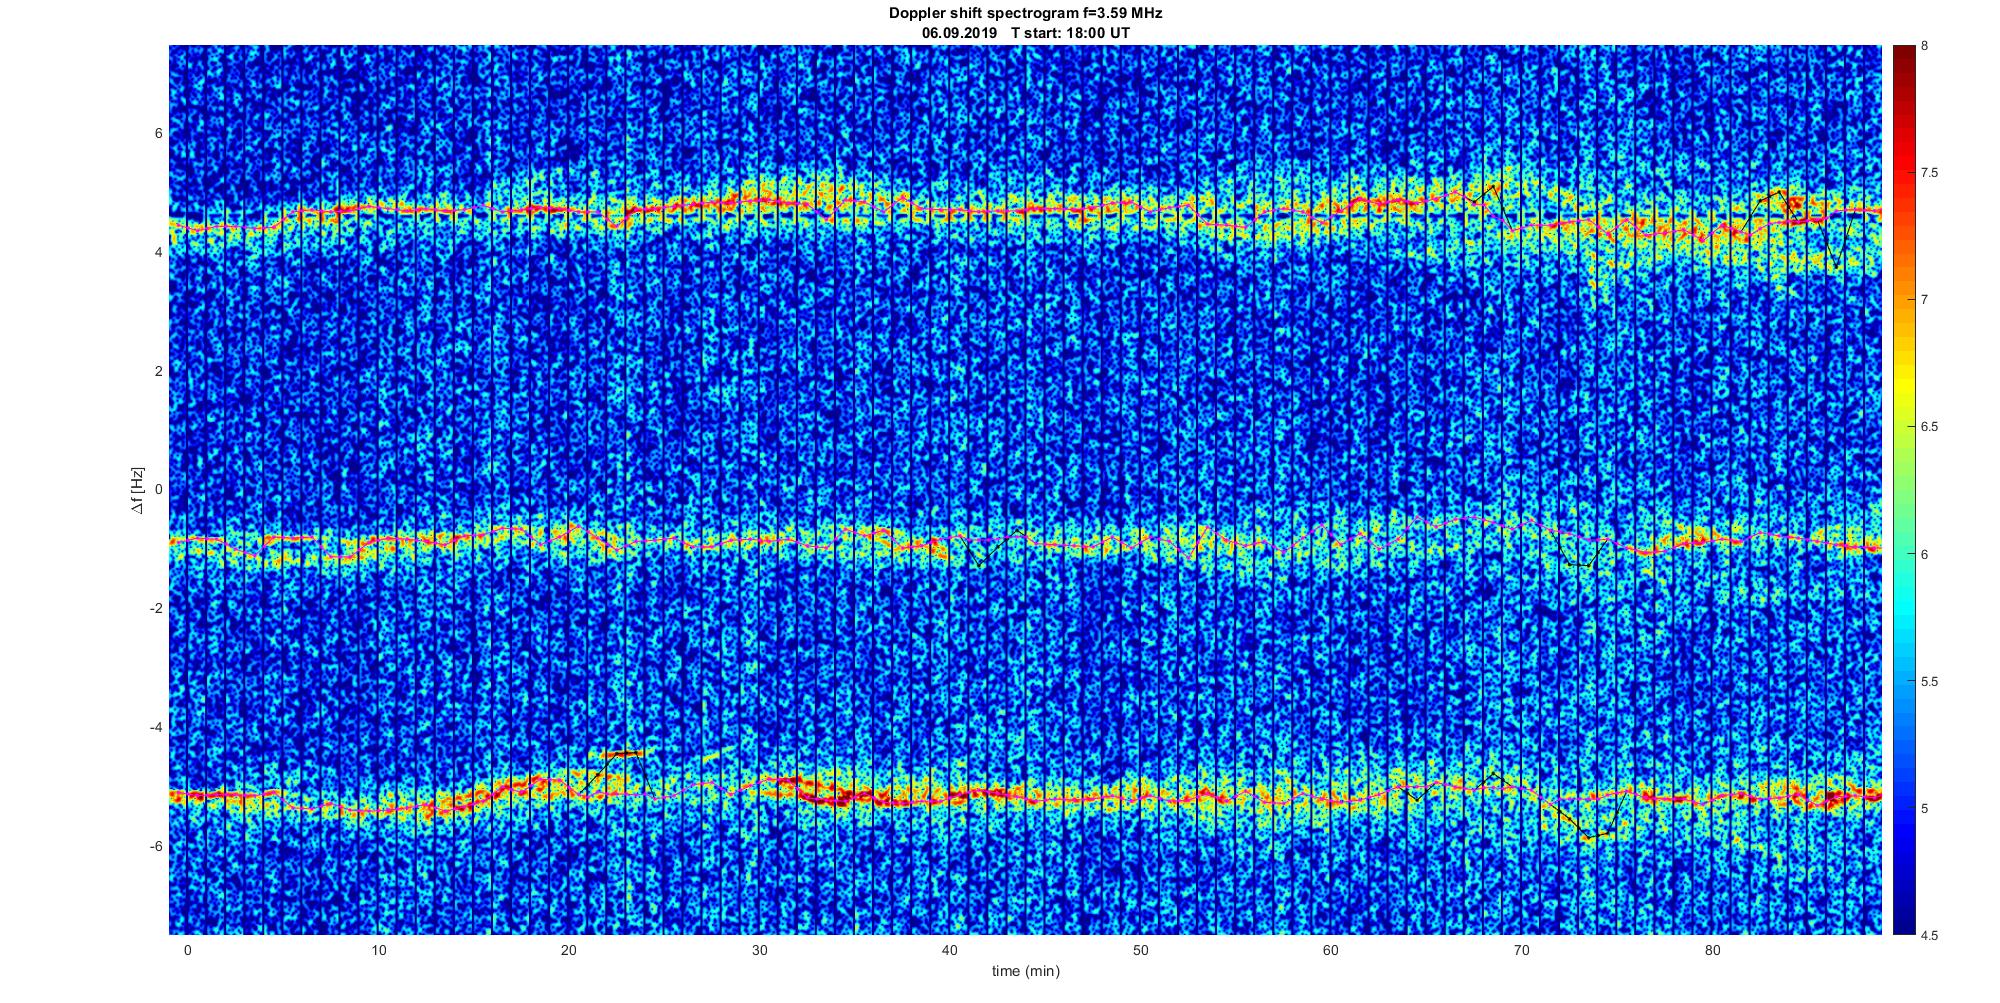The width and height of the screenshot is (2000, 1003).
Task: Click the x-axis tick label '60'
Action: click(1331, 950)
